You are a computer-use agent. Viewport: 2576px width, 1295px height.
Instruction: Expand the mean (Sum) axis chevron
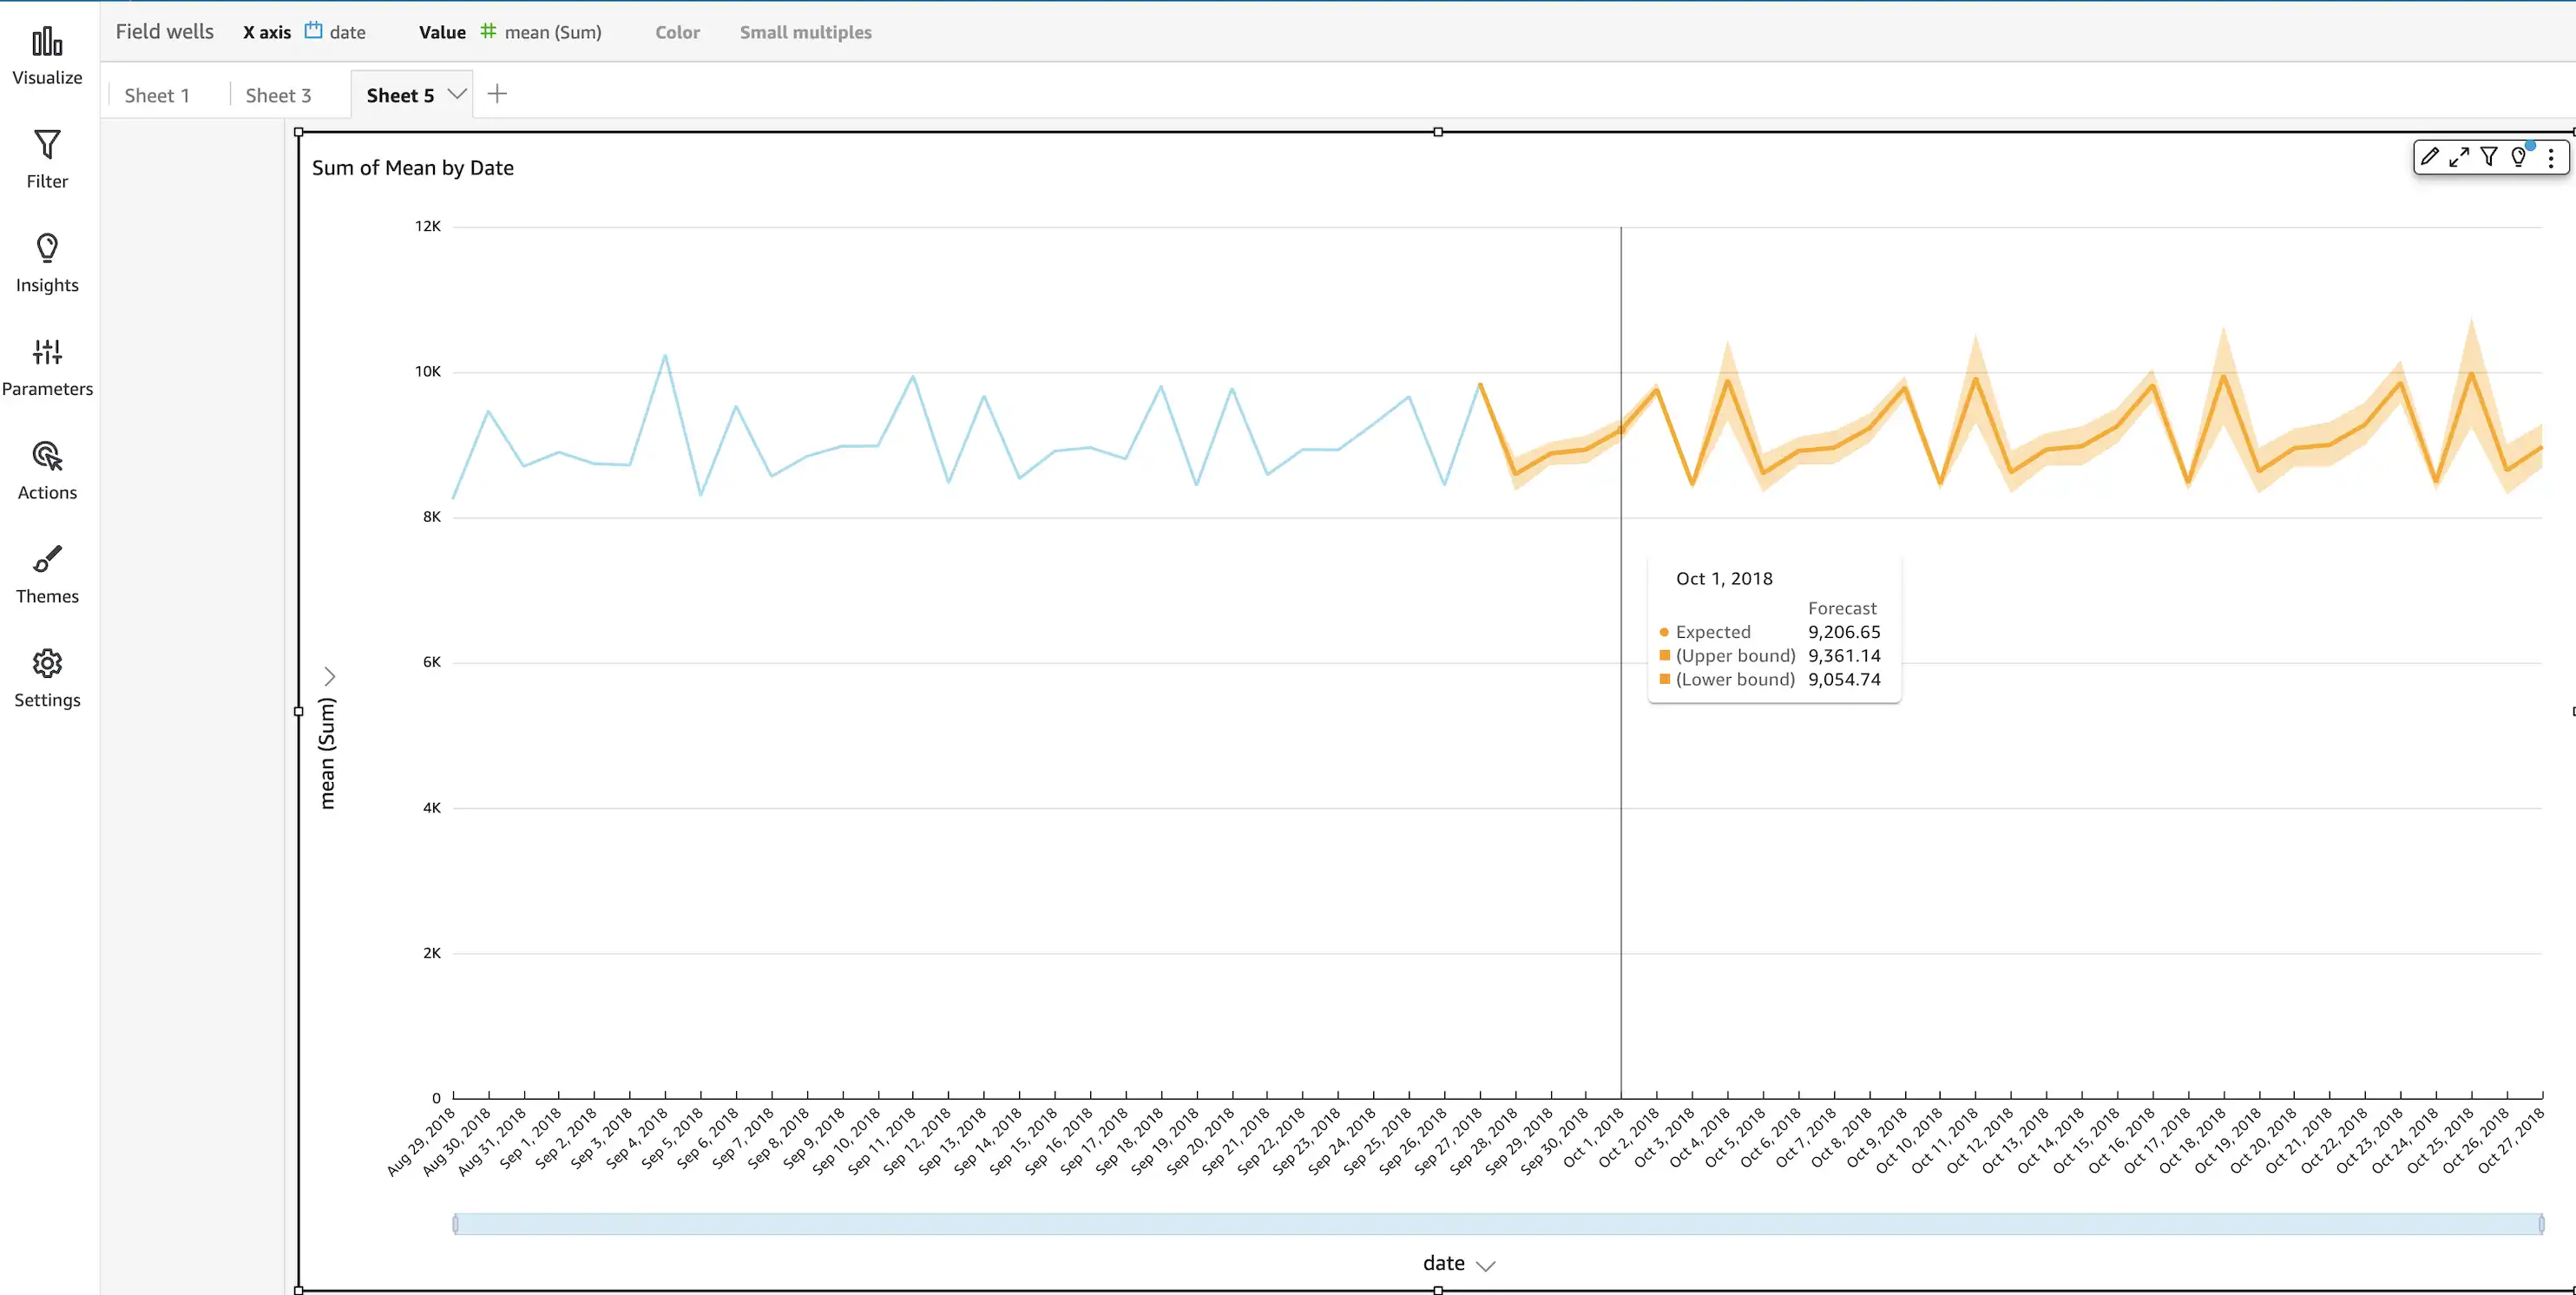[x=329, y=676]
